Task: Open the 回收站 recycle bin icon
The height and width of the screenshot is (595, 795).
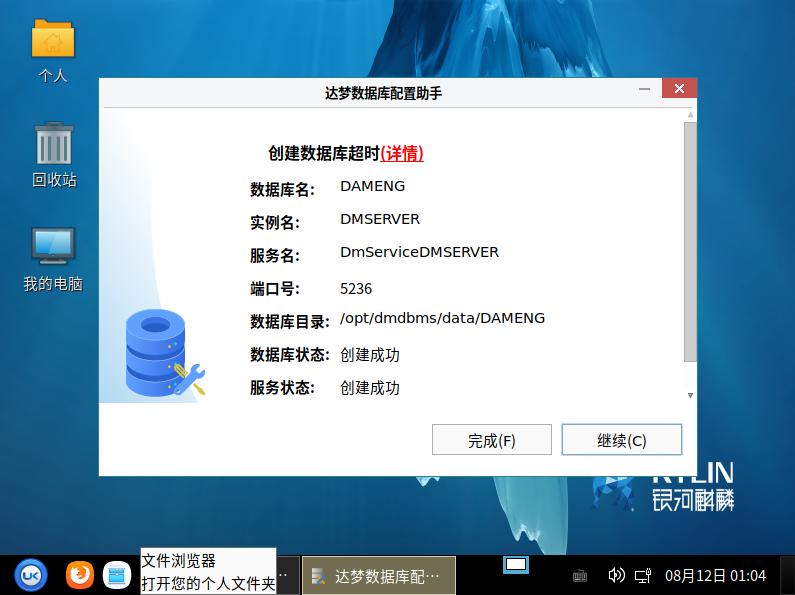Action: pyautogui.click(x=54, y=155)
